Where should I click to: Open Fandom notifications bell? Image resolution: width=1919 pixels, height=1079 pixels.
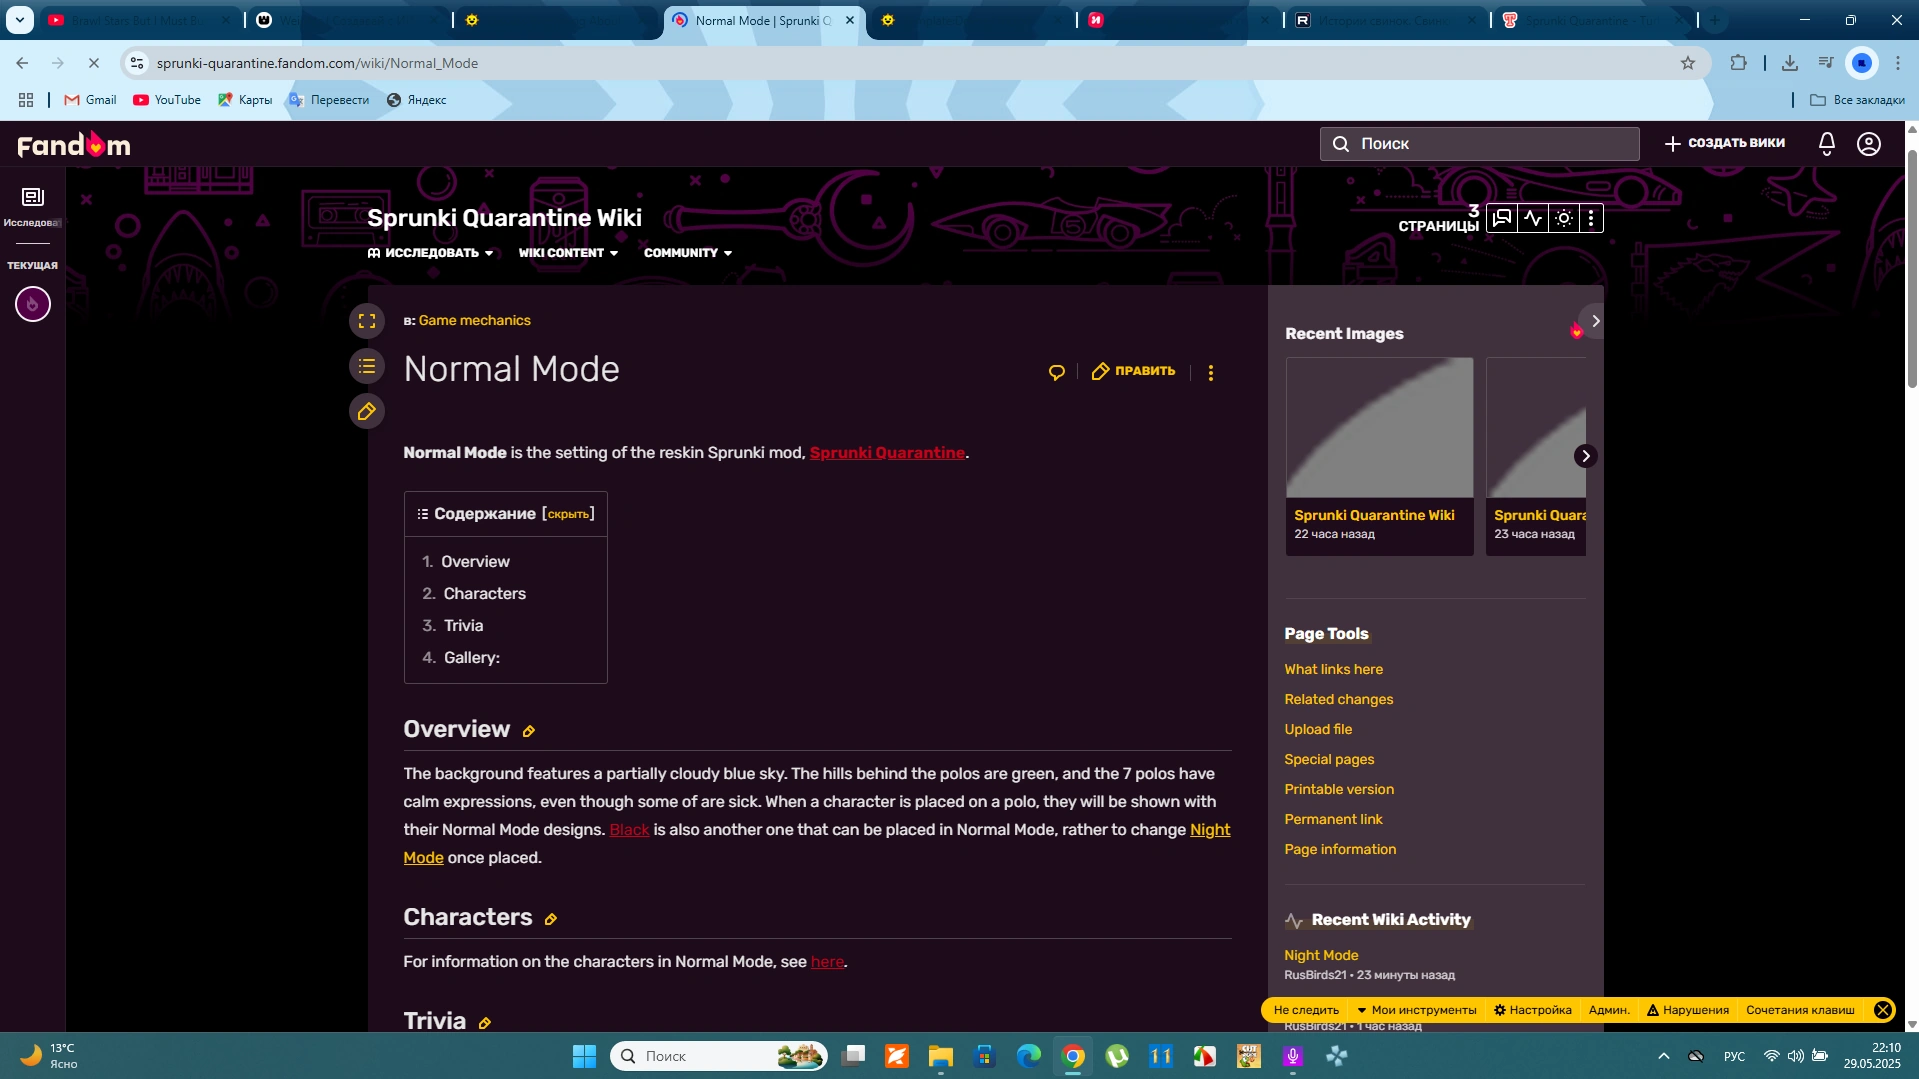[x=1825, y=144]
